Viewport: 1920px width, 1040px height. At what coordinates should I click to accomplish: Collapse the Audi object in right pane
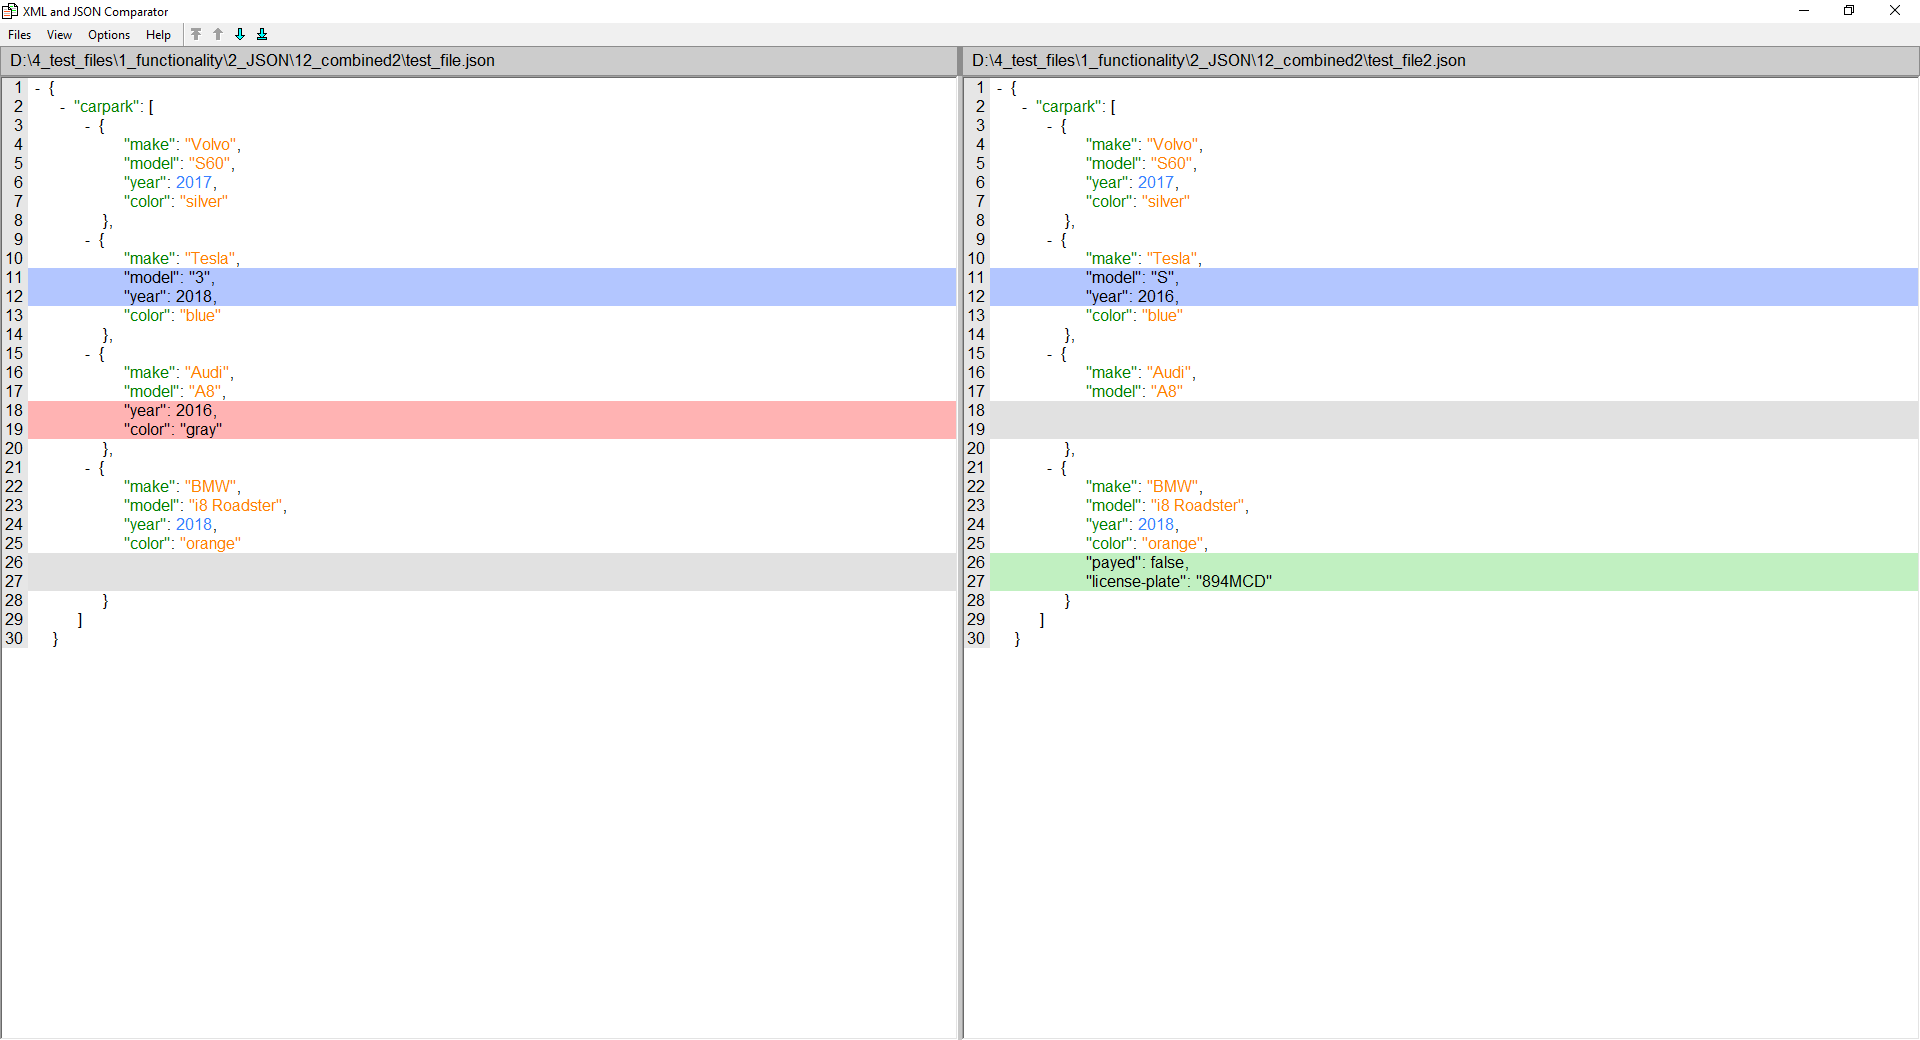[1050, 354]
